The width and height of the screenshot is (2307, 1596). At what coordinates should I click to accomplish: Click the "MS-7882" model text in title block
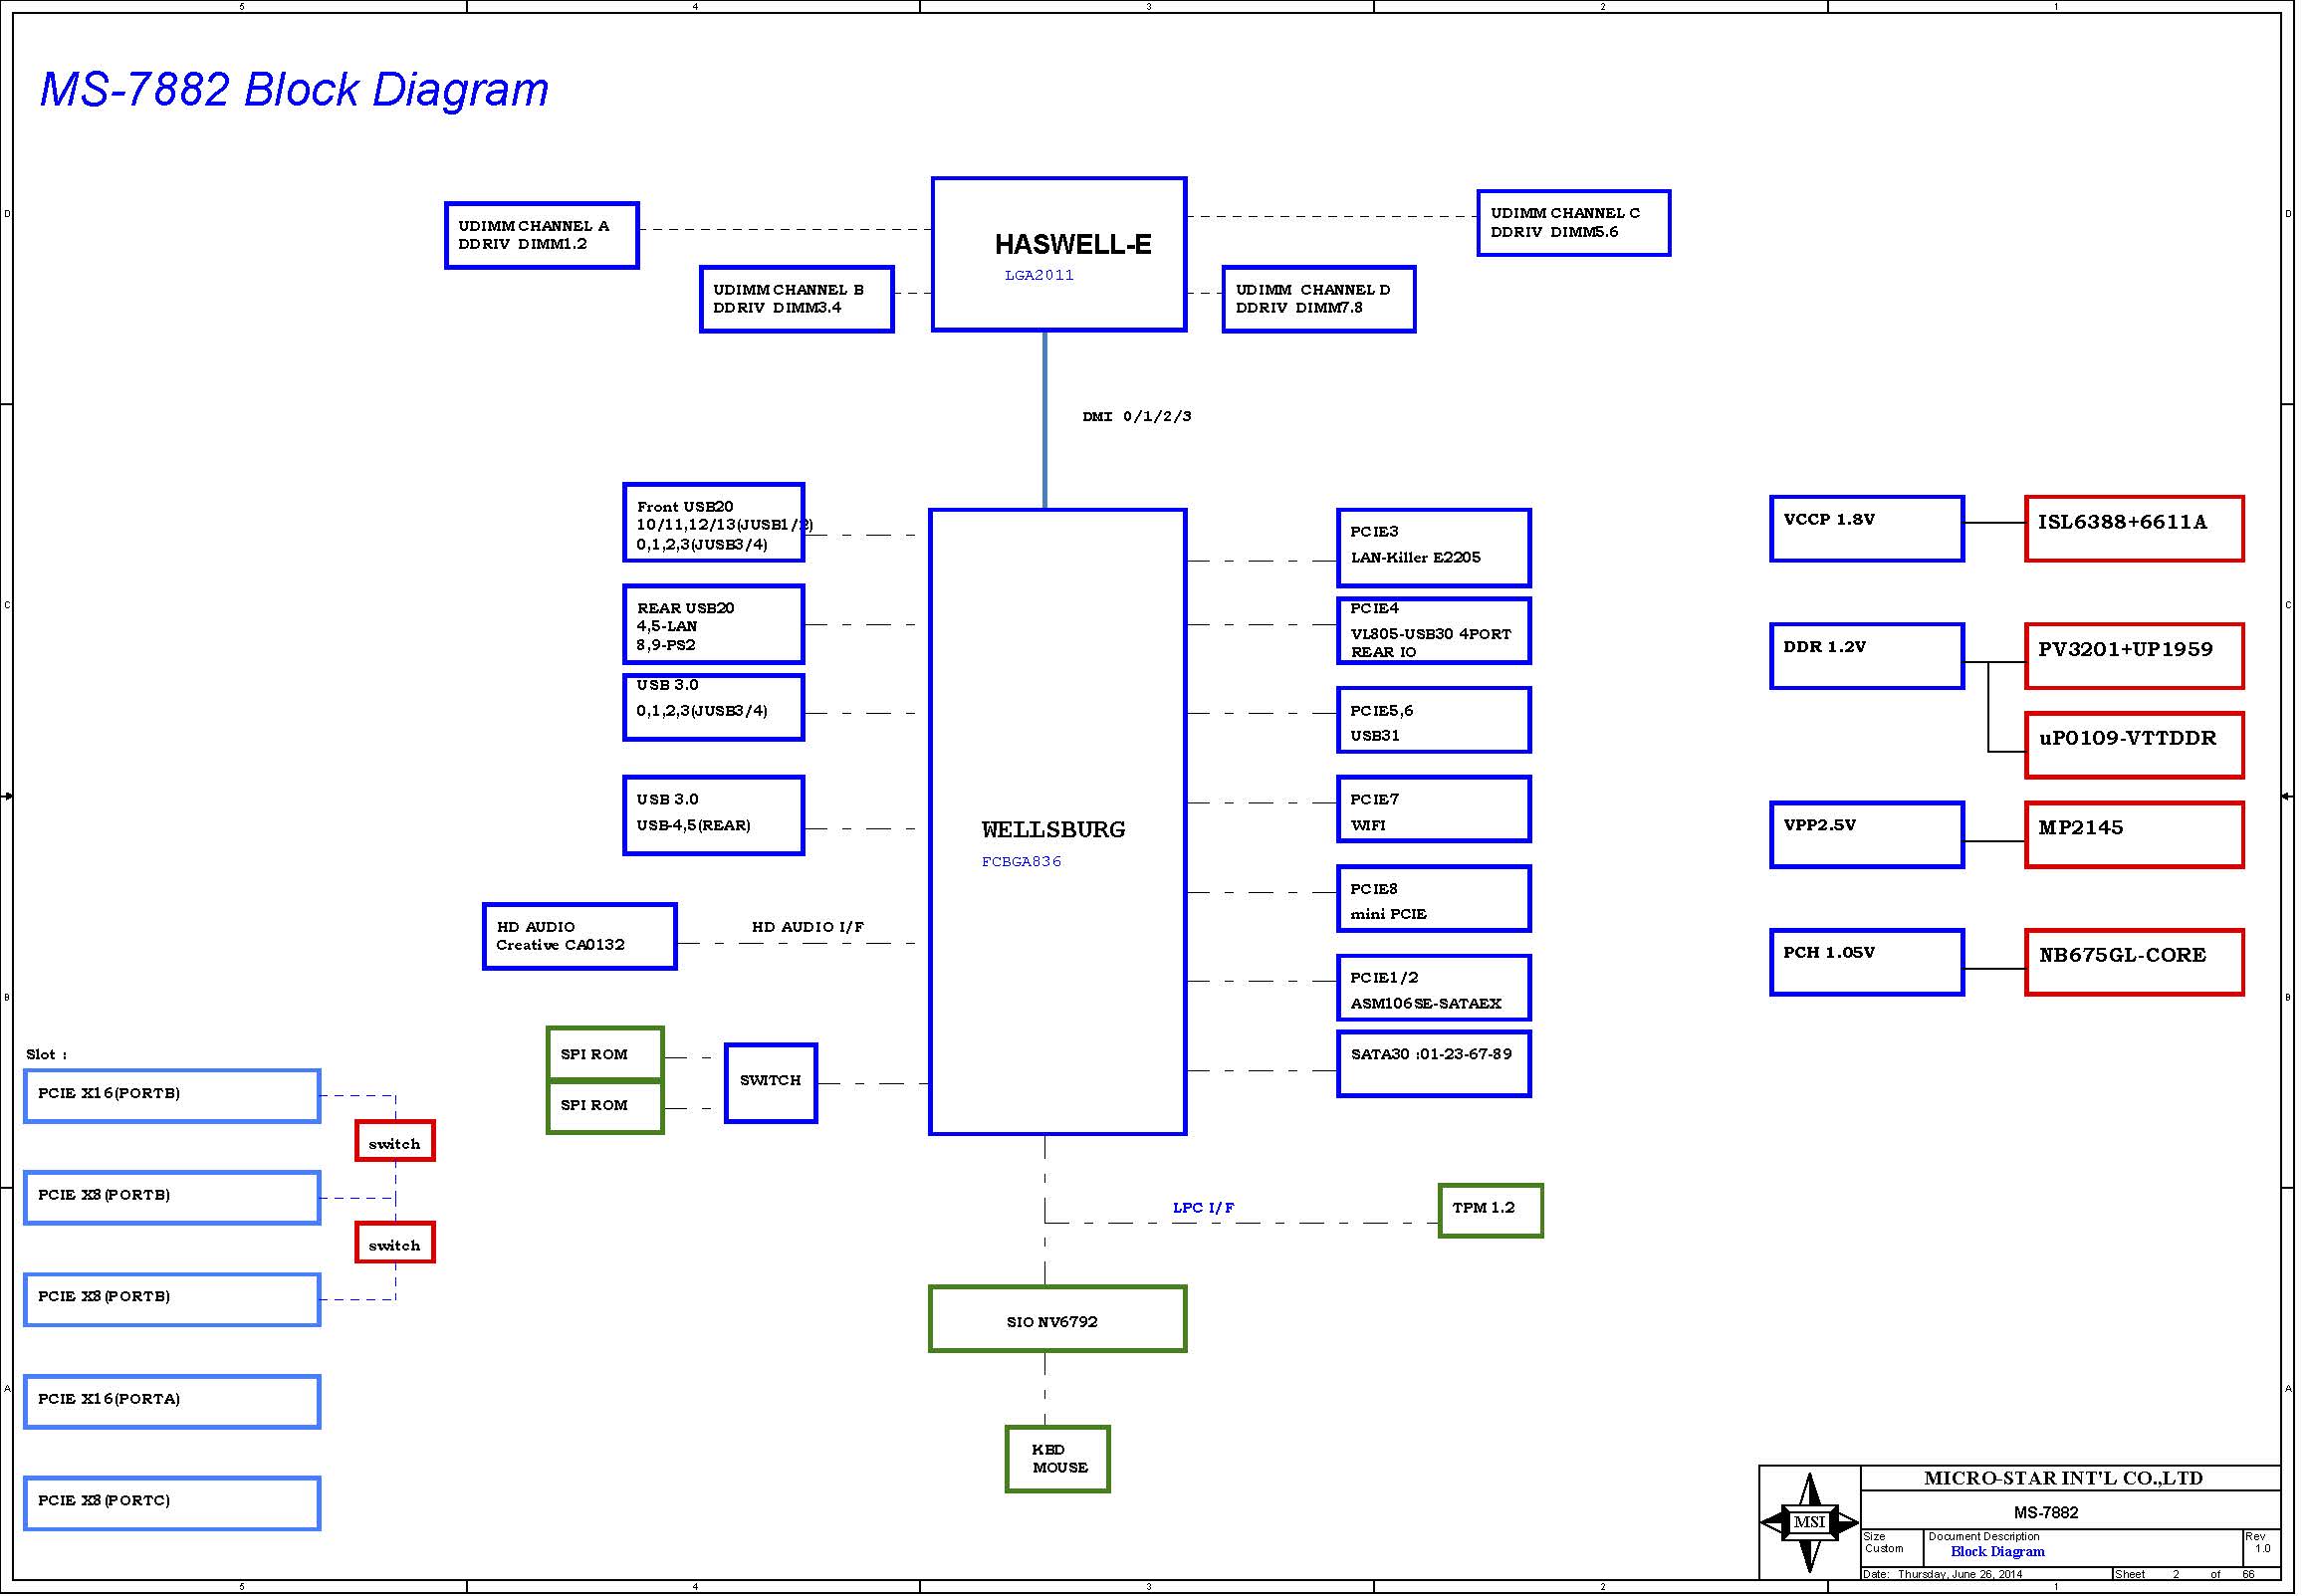[2046, 1512]
